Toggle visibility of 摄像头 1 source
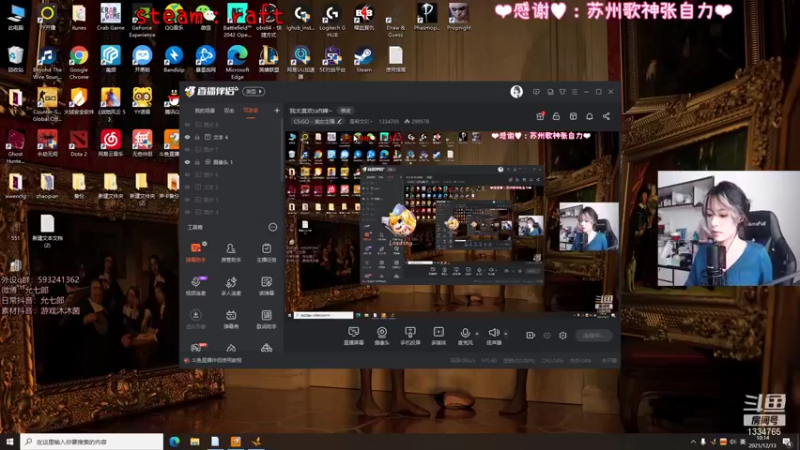Screen dimensions: 800x450 coord(187,162)
